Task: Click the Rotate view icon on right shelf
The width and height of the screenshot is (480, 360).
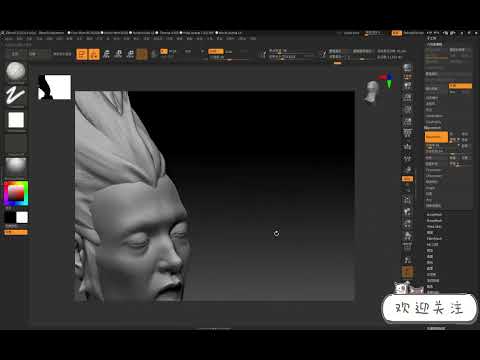Action: point(407,236)
